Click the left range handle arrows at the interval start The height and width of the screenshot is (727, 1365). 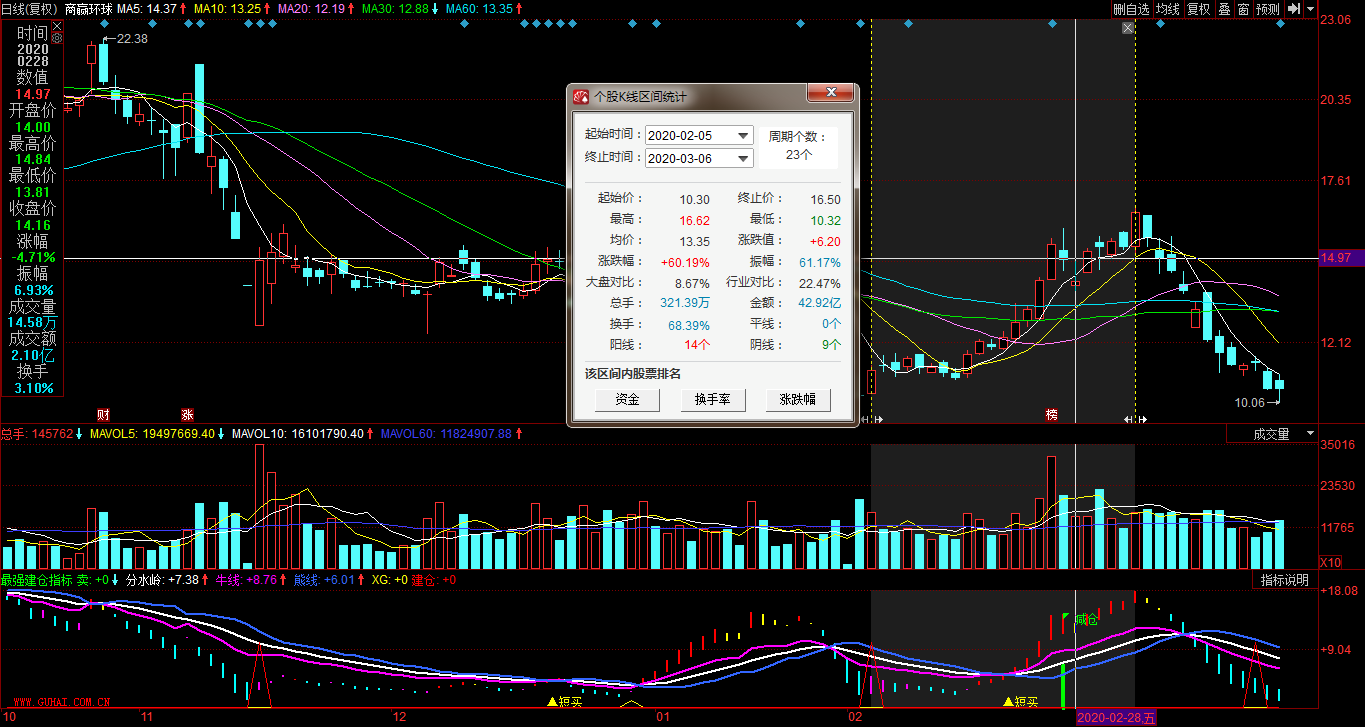coord(873,419)
